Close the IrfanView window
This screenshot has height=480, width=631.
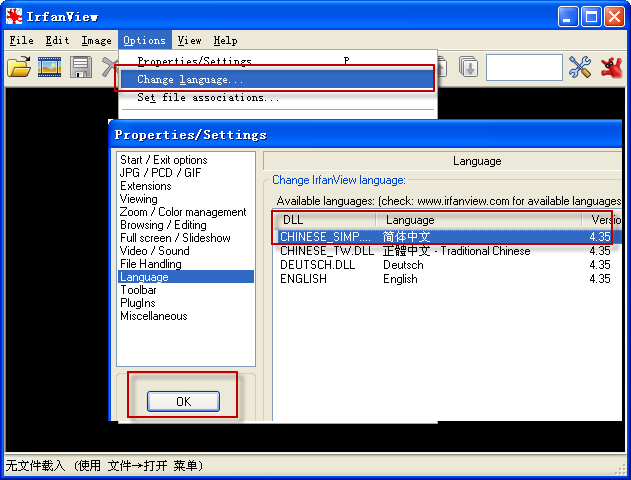[615, 17]
